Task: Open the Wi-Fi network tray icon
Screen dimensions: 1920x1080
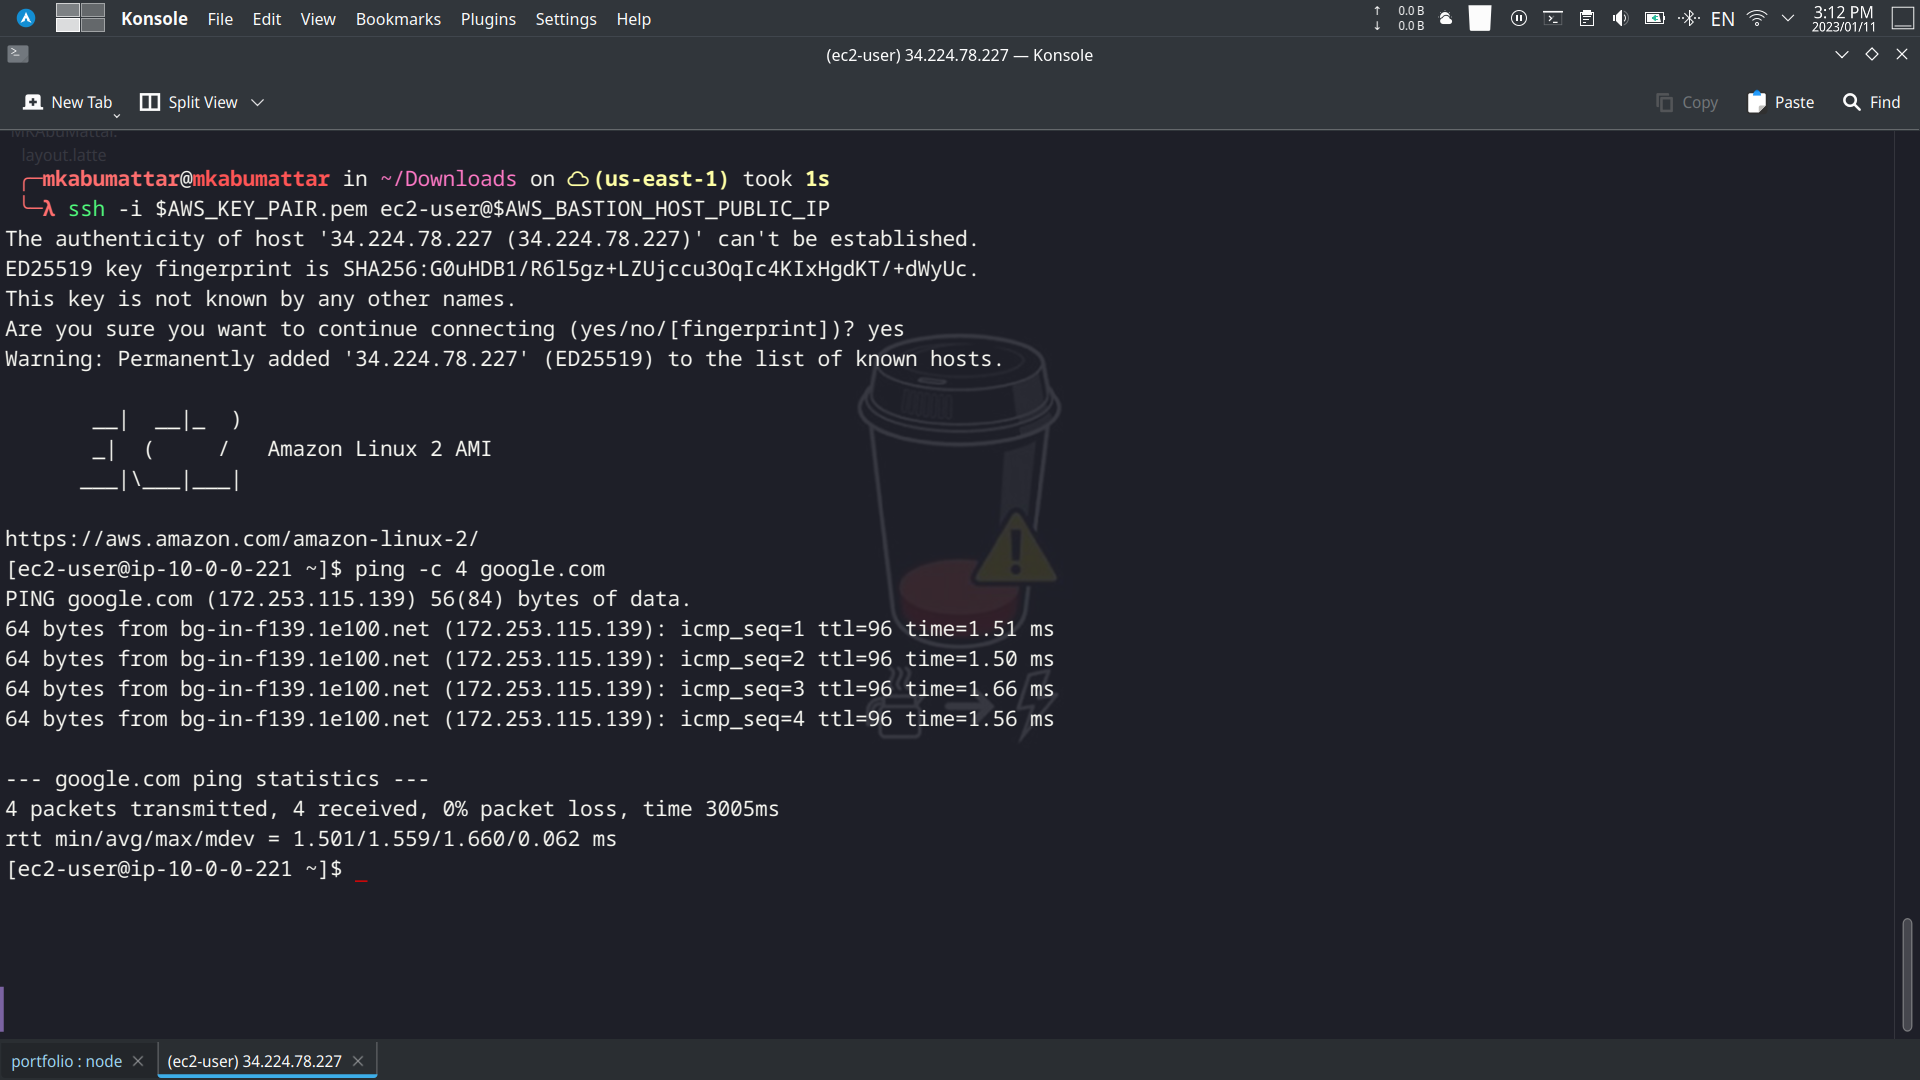Action: (x=1756, y=18)
